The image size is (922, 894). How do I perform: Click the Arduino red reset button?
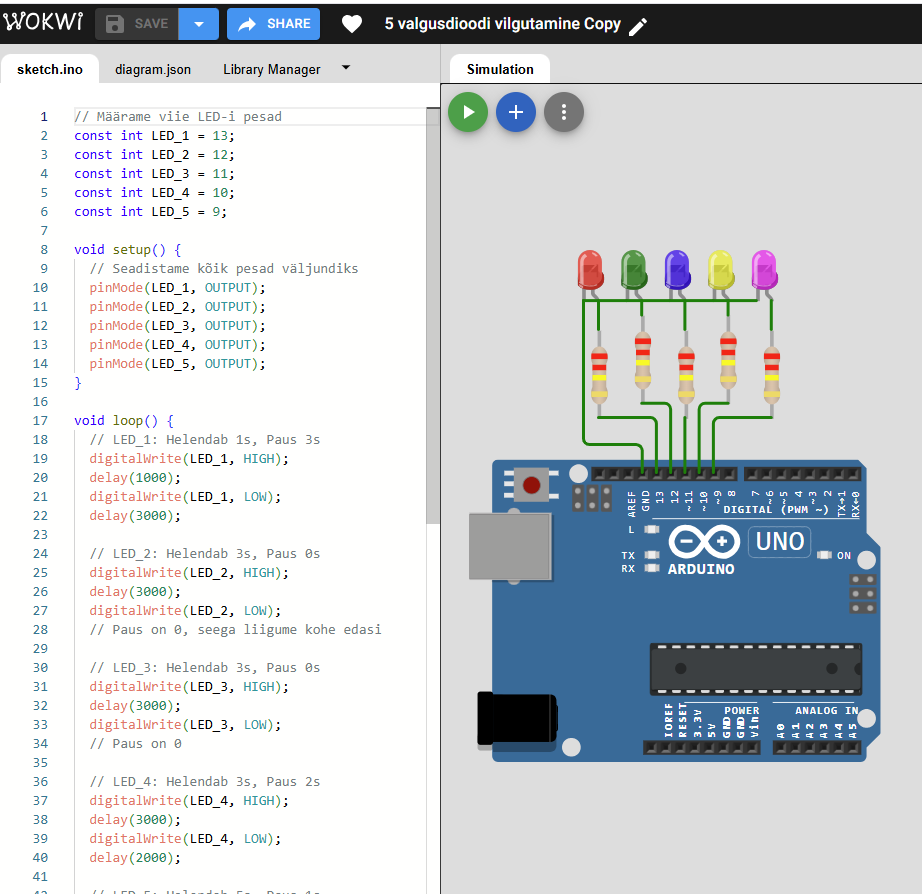(532, 485)
